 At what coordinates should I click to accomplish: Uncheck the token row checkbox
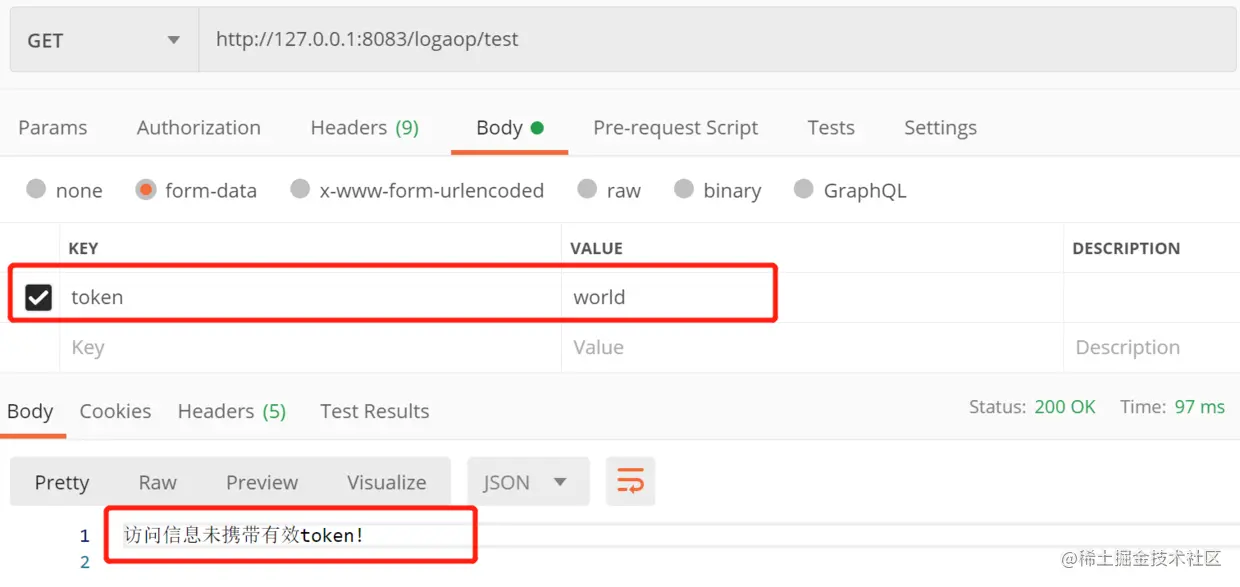[38, 297]
